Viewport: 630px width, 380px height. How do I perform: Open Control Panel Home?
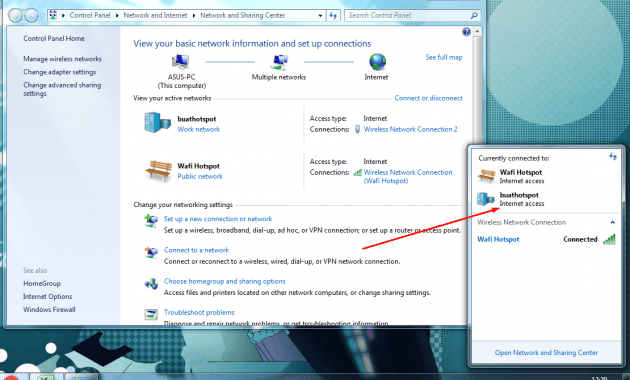tap(54, 39)
